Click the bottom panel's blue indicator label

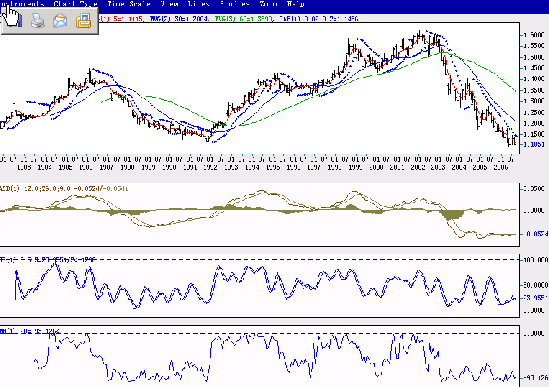pyautogui.click(x=30, y=331)
